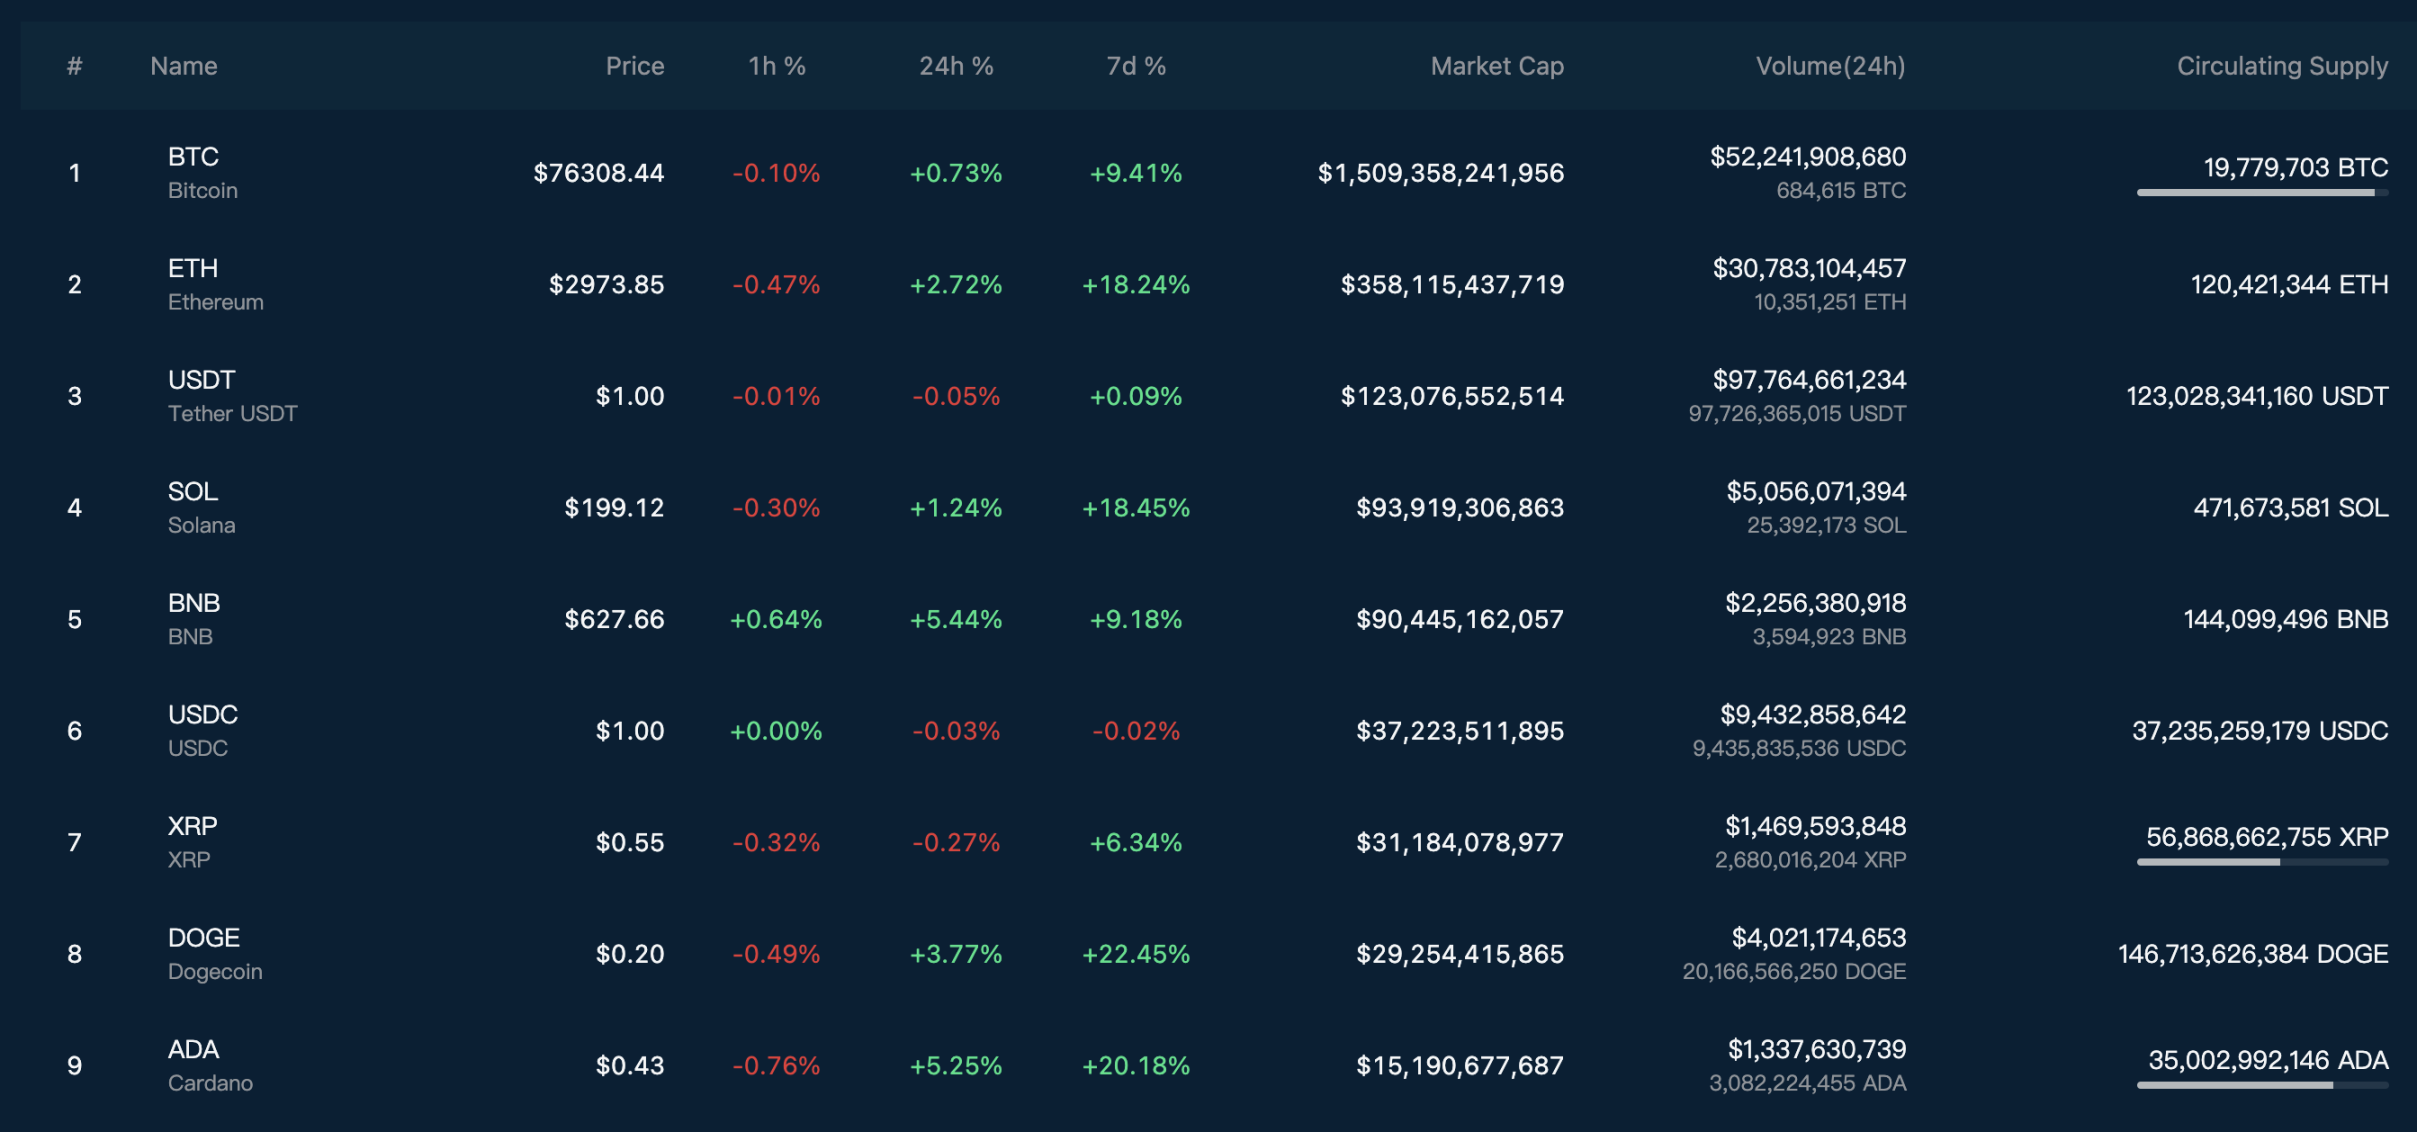Image resolution: width=2417 pixels, height=1132 pixels.
Task: Click BNB market cap $90,445,162,057
Action: (x=1460, y=619)
